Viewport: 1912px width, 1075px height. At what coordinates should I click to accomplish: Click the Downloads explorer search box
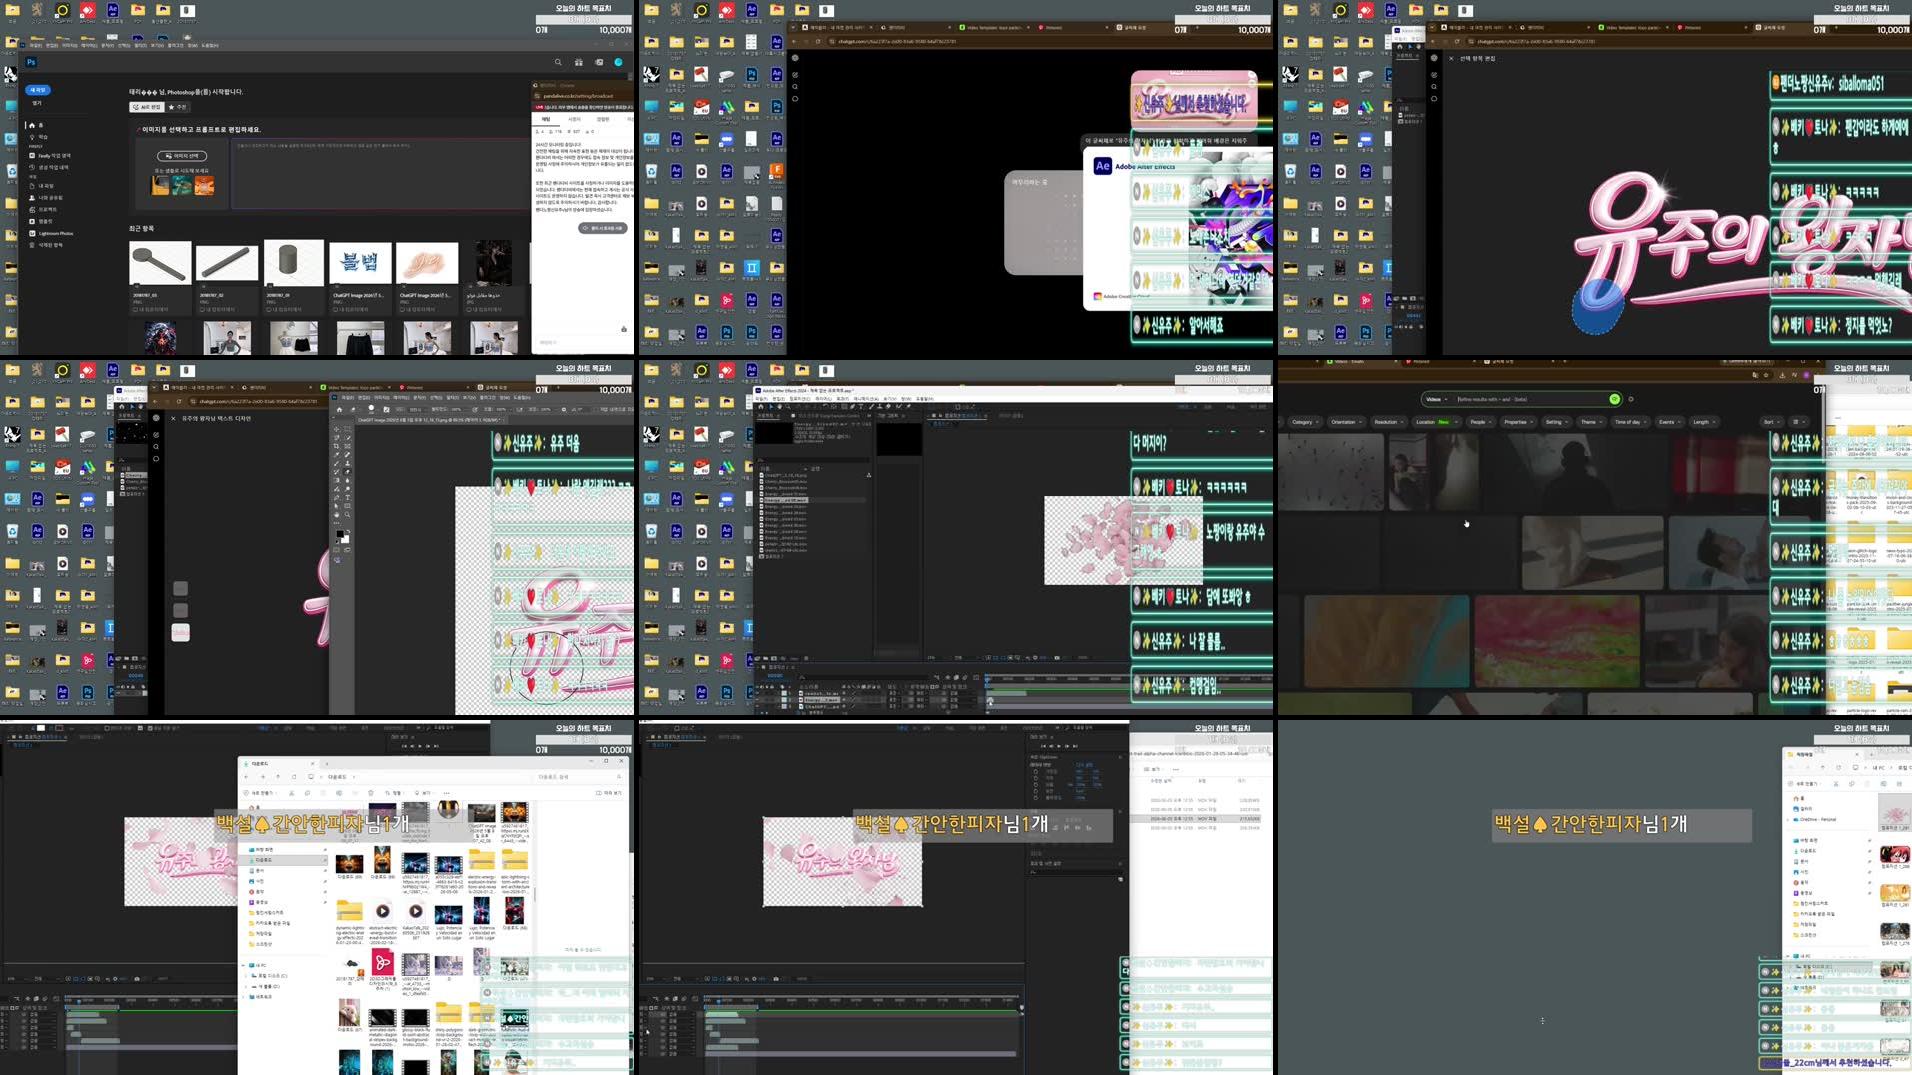[x=581, y=777]
